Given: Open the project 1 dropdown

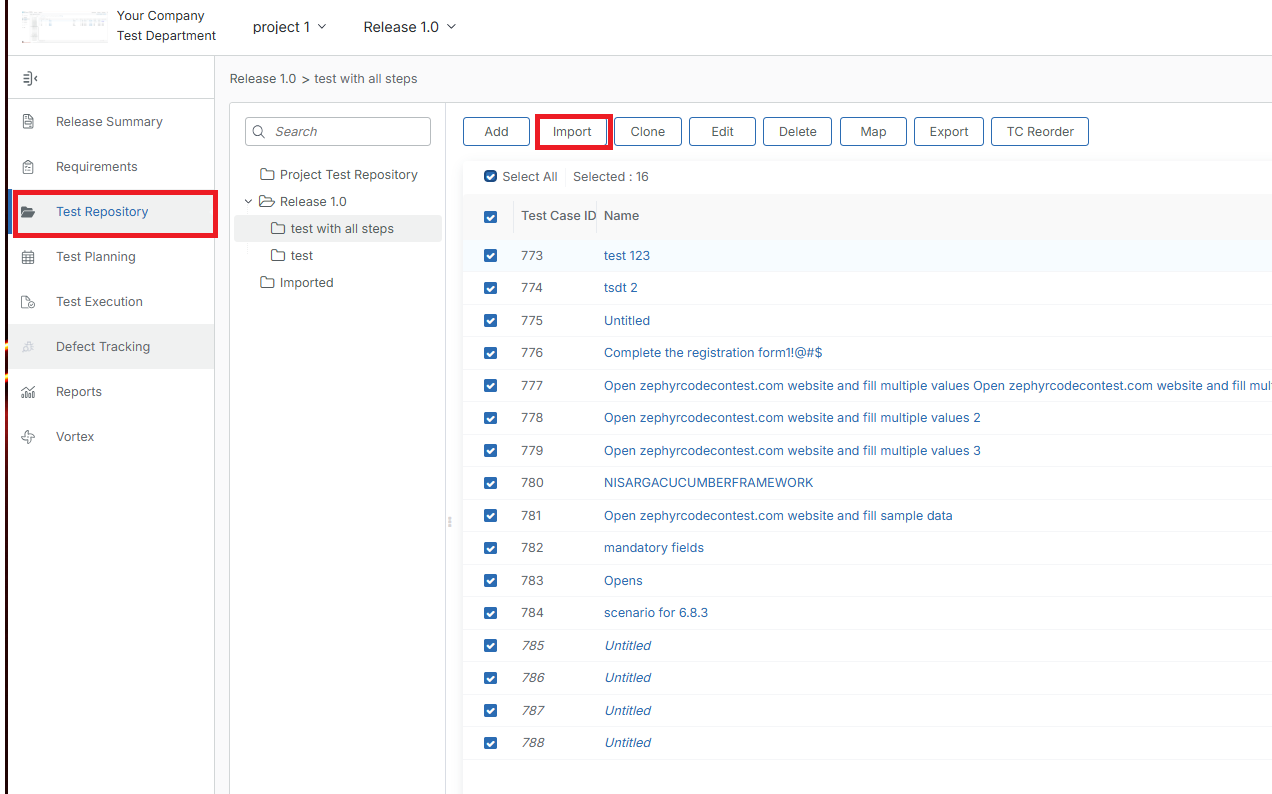Looking at the screenshot, I should point(289,27).
